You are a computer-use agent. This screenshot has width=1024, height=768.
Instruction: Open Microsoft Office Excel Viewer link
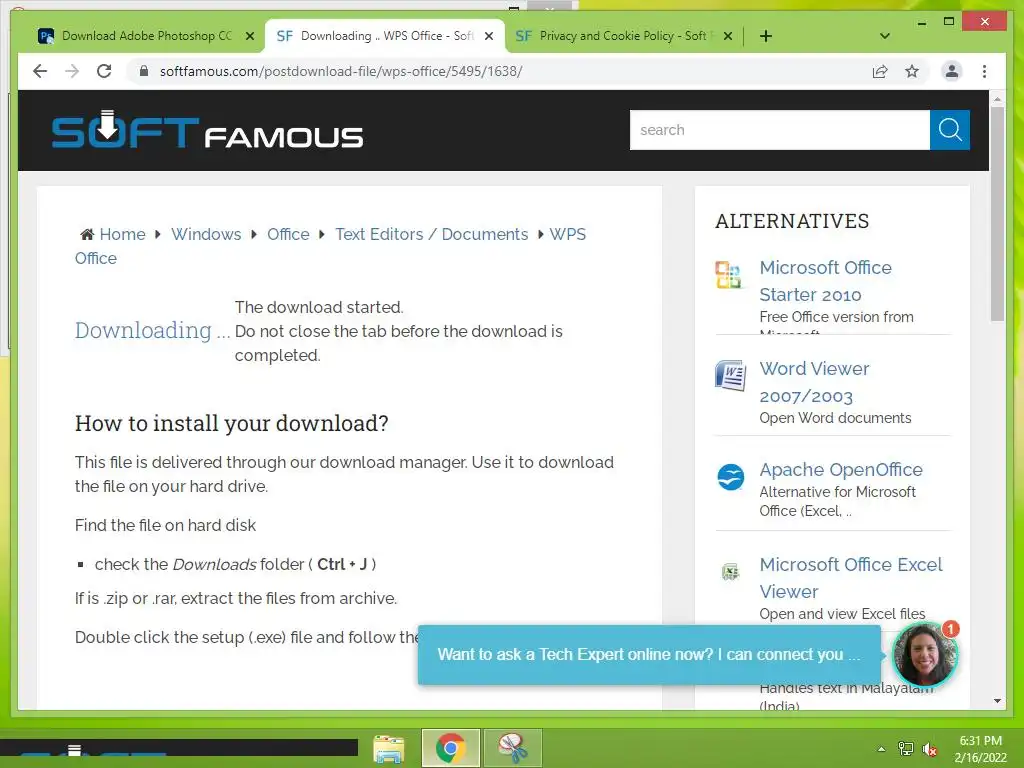[851, 578]
